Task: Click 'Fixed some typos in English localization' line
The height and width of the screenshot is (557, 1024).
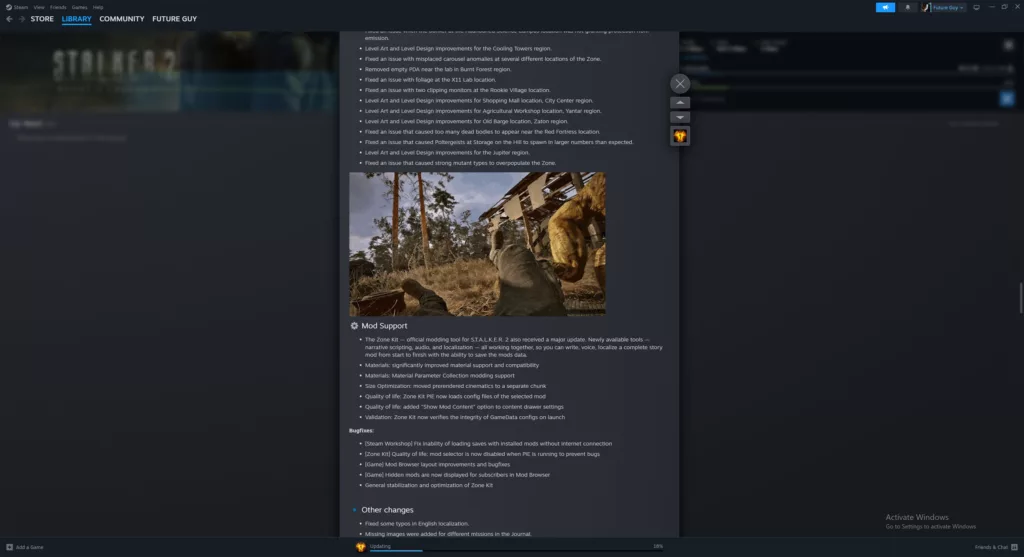Action: point(417,524)
